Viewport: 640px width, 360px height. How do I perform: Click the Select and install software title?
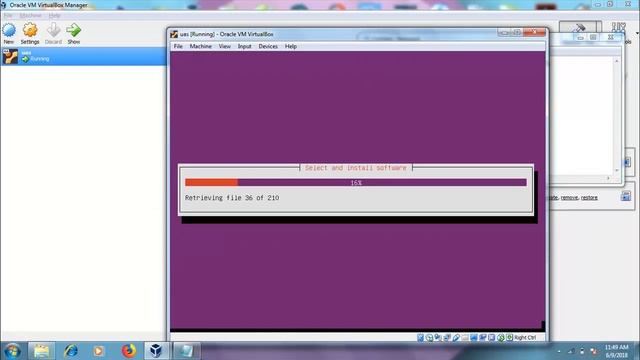[356, 168]
